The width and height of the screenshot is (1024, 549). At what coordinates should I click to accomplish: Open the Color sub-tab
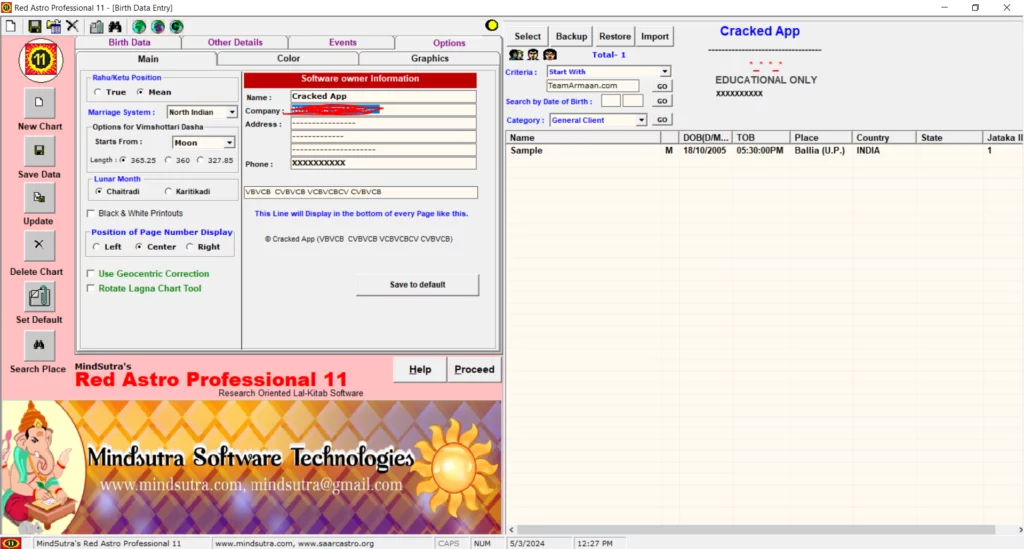click(288, 59)
